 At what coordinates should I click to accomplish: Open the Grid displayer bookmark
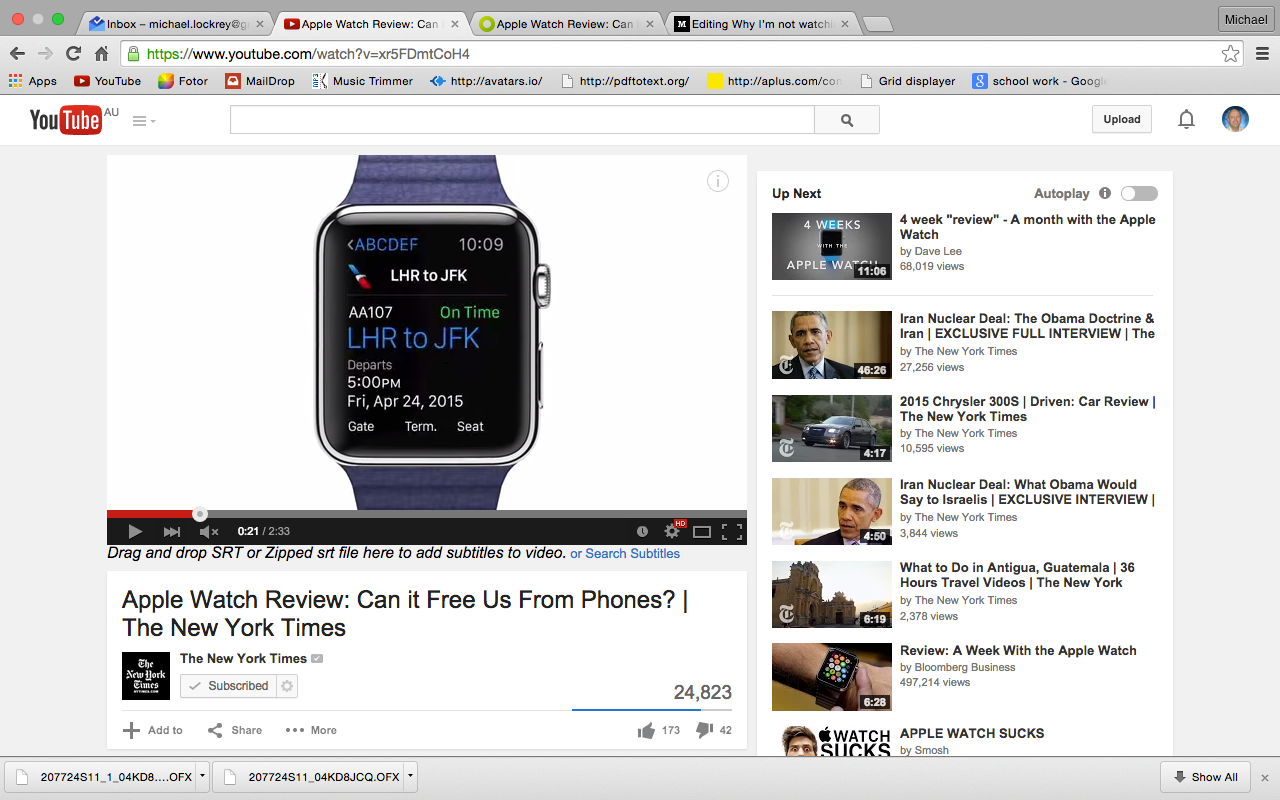[x=906, y=81]
